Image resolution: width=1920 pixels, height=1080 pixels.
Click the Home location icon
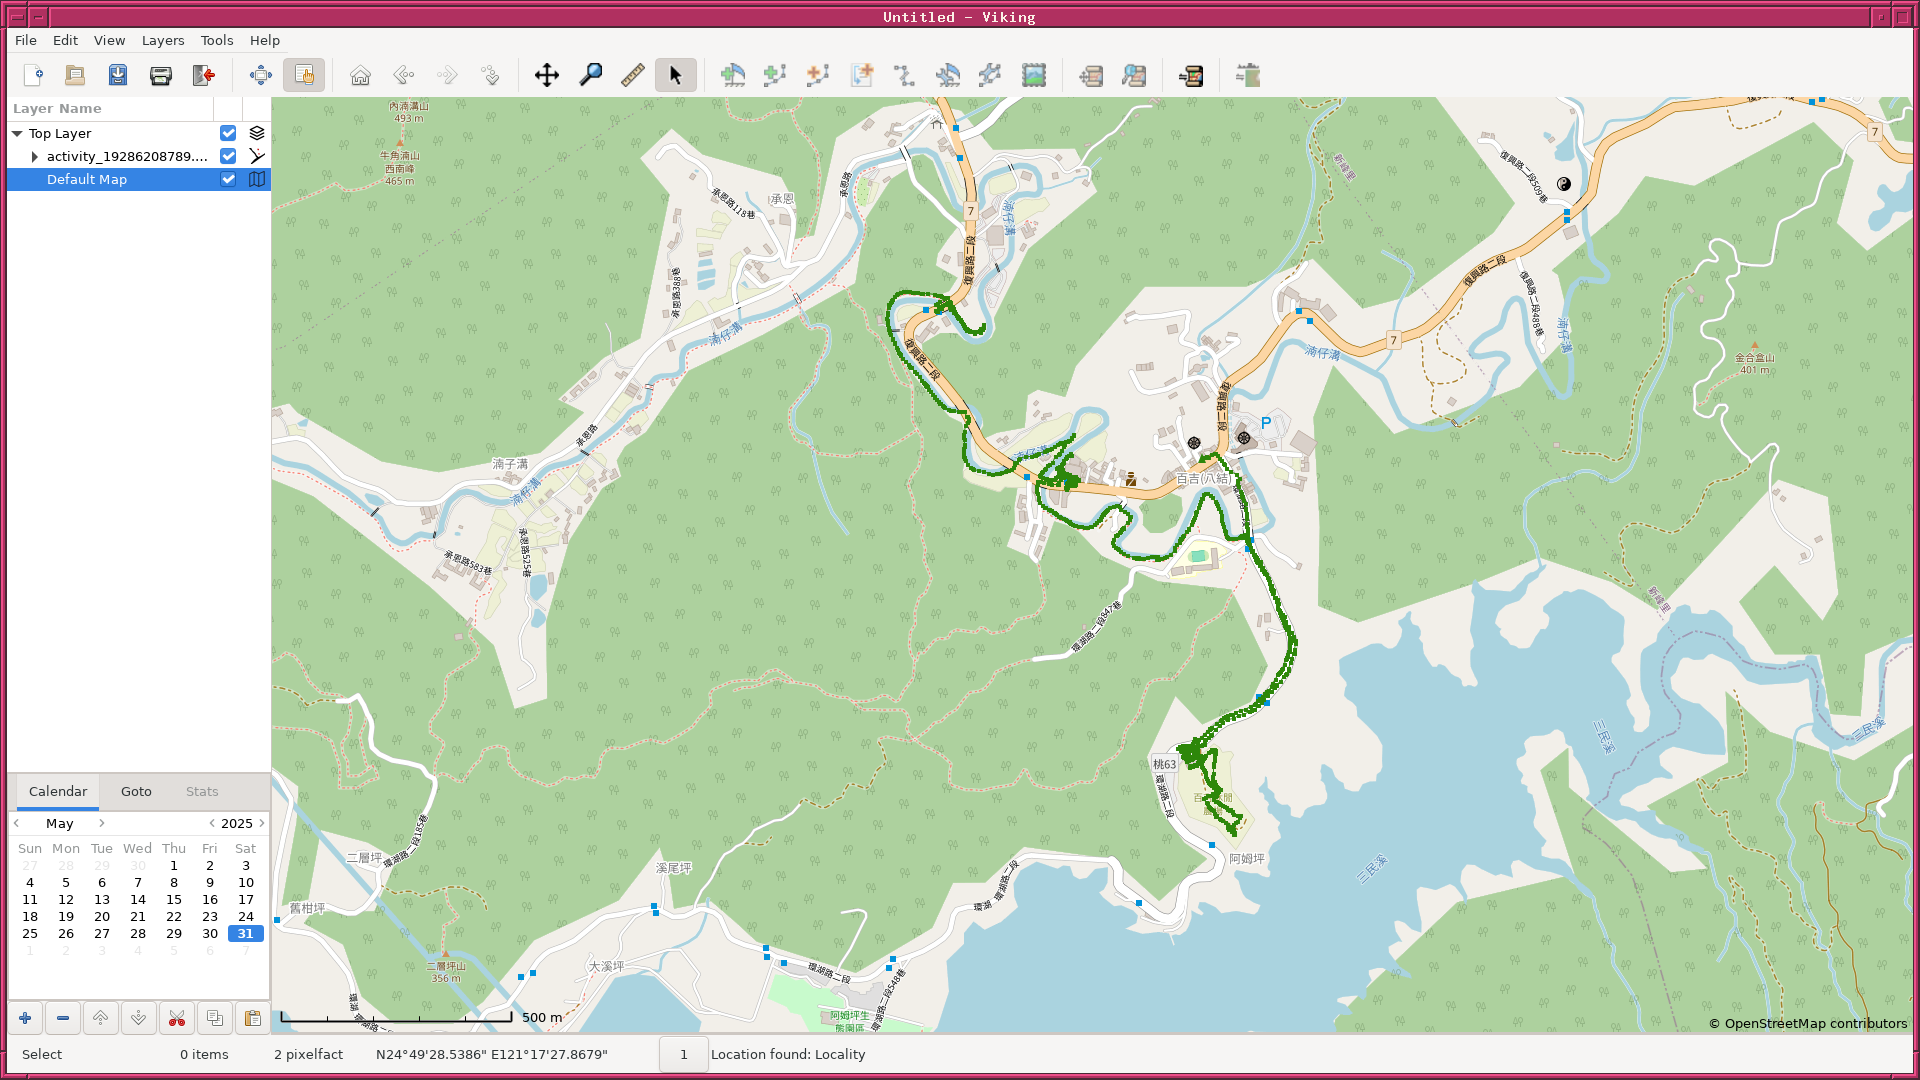(x=360, y=75)
